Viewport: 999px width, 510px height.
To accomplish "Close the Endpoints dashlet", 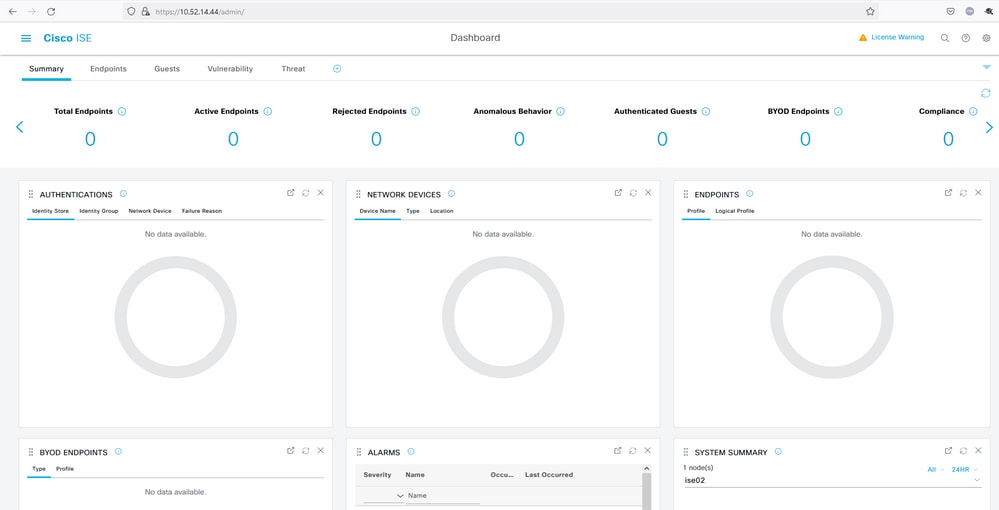I will click(978, 193).
